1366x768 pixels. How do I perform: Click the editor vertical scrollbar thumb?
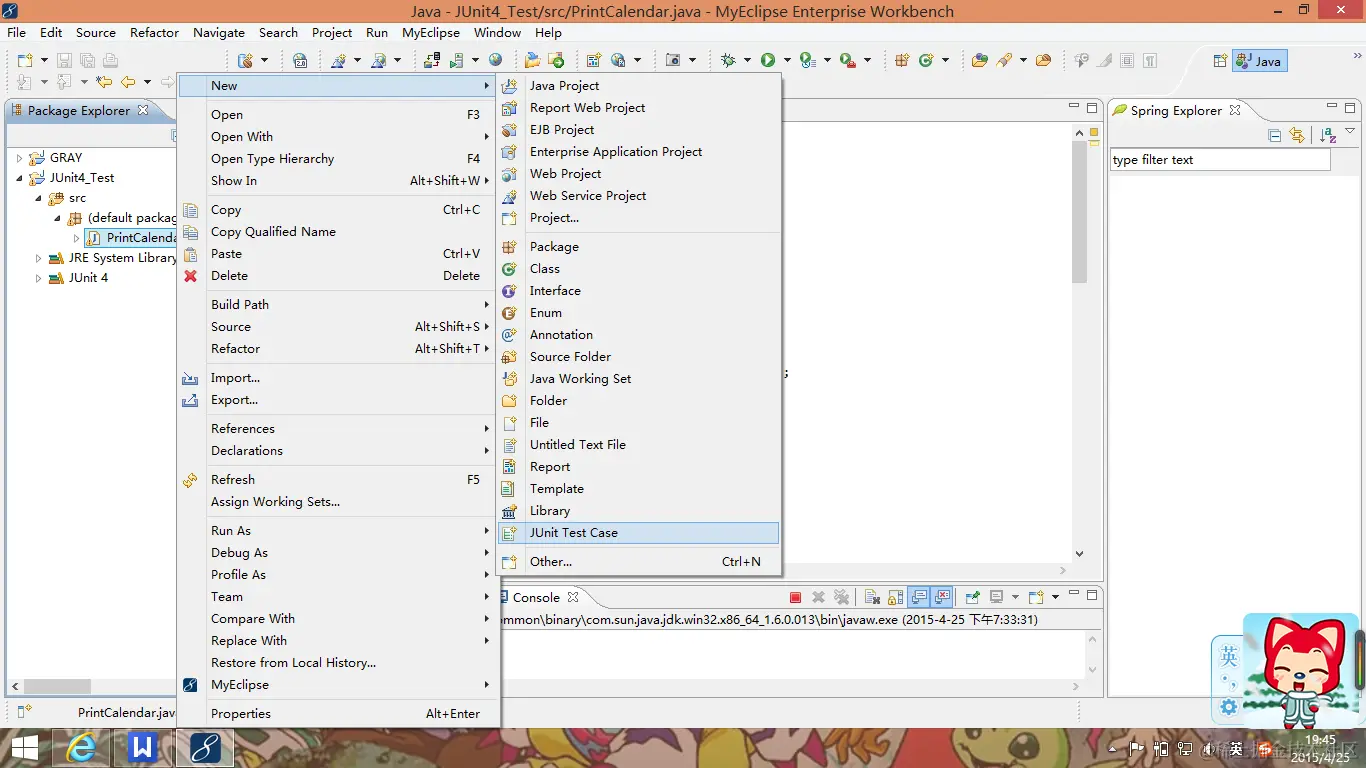1079,212
